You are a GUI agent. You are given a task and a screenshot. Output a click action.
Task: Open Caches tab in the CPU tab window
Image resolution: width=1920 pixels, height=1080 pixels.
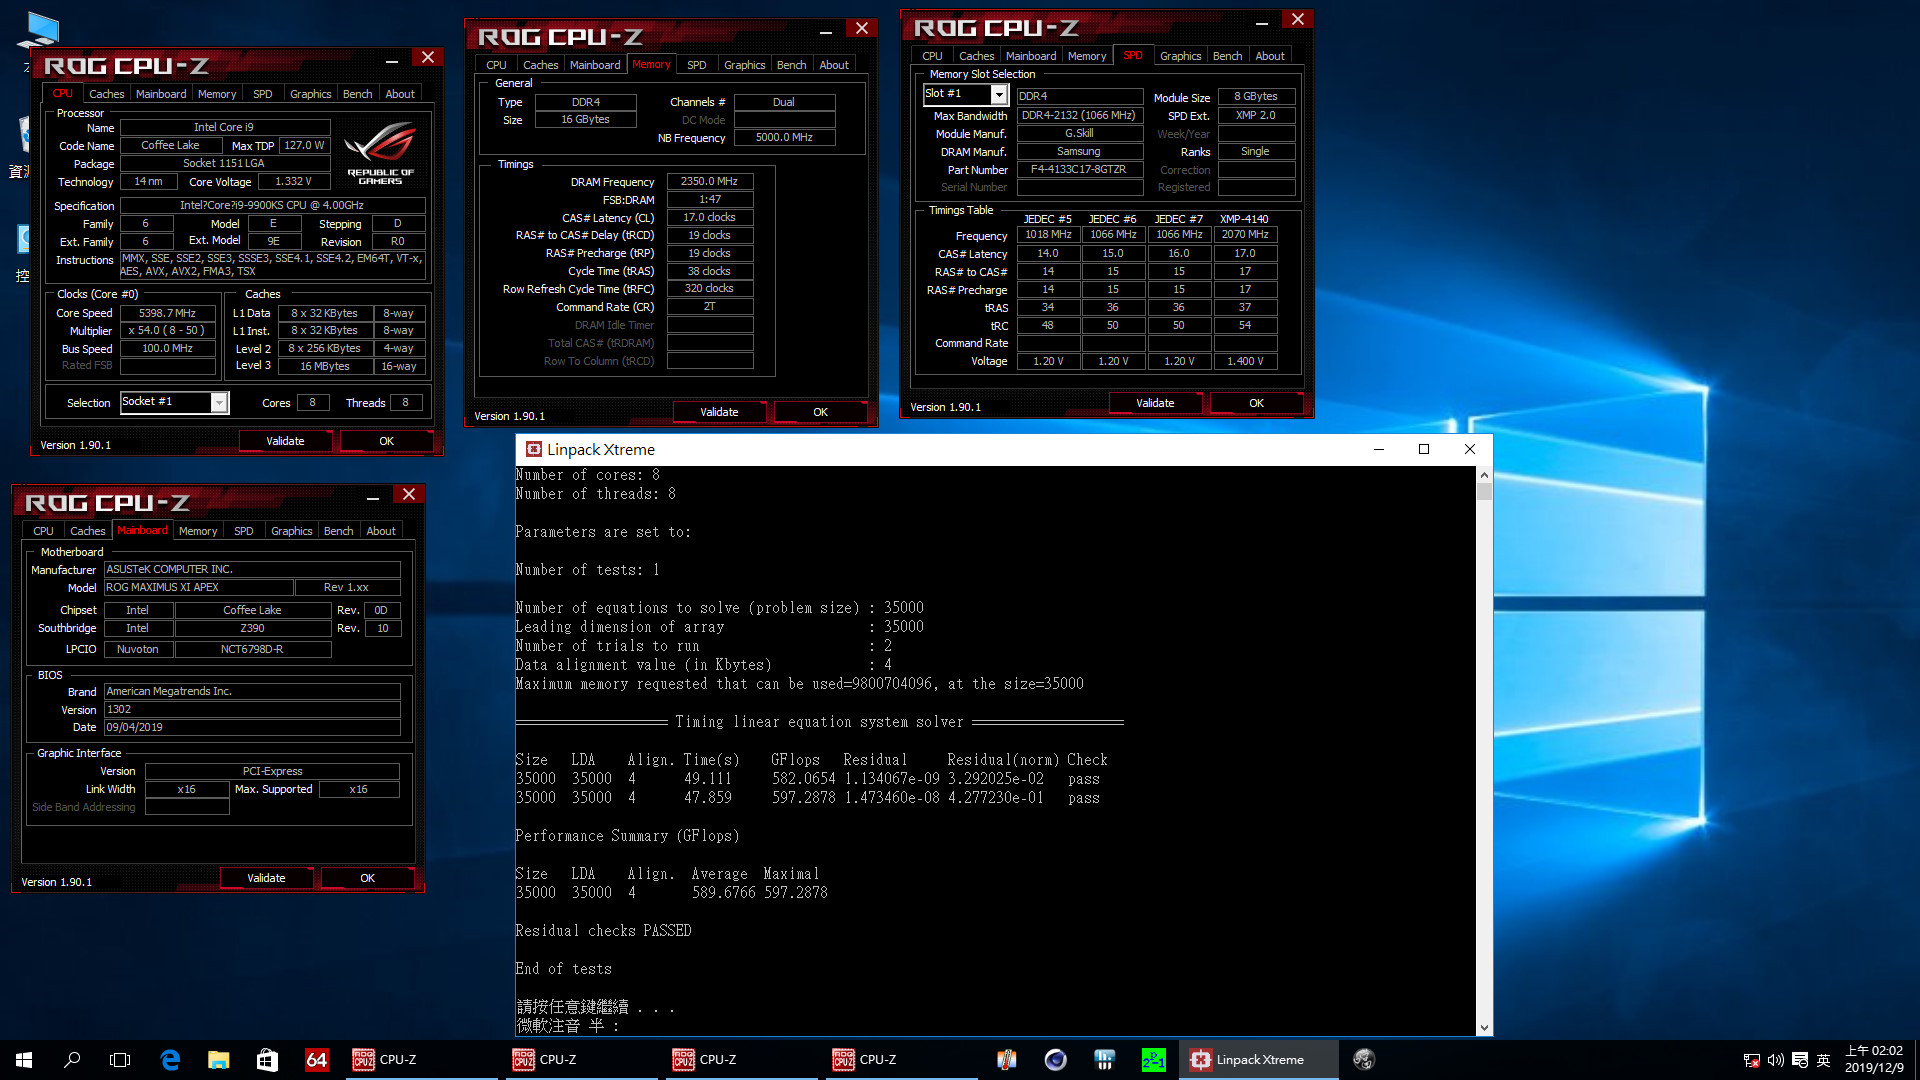pyautogui.click(x=106, y=94)
